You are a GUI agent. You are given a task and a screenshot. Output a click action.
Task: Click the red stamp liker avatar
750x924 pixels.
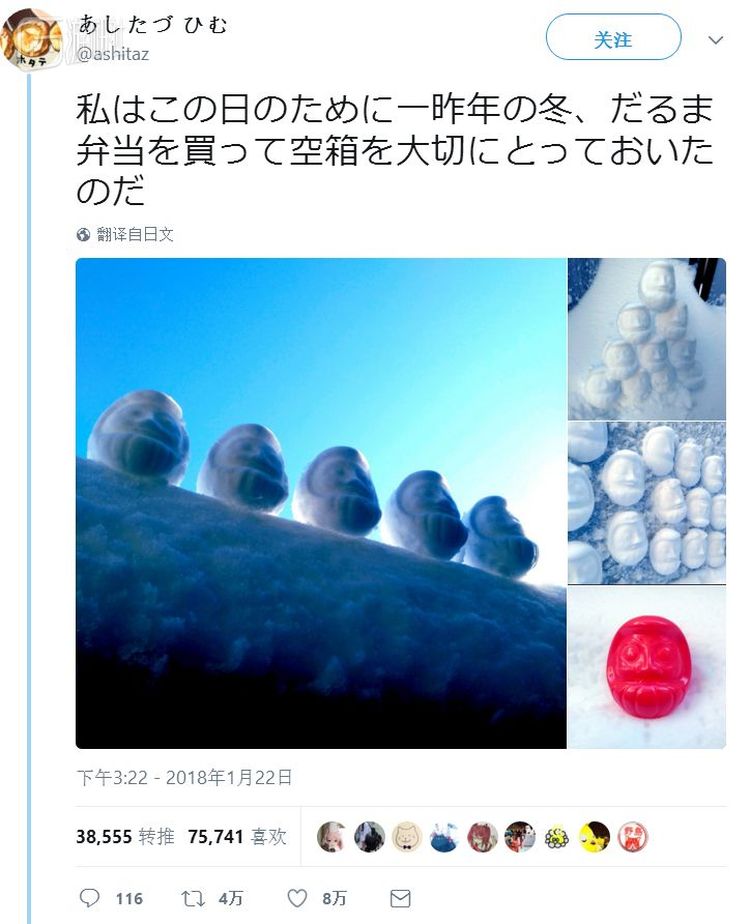tap(632, 836)
